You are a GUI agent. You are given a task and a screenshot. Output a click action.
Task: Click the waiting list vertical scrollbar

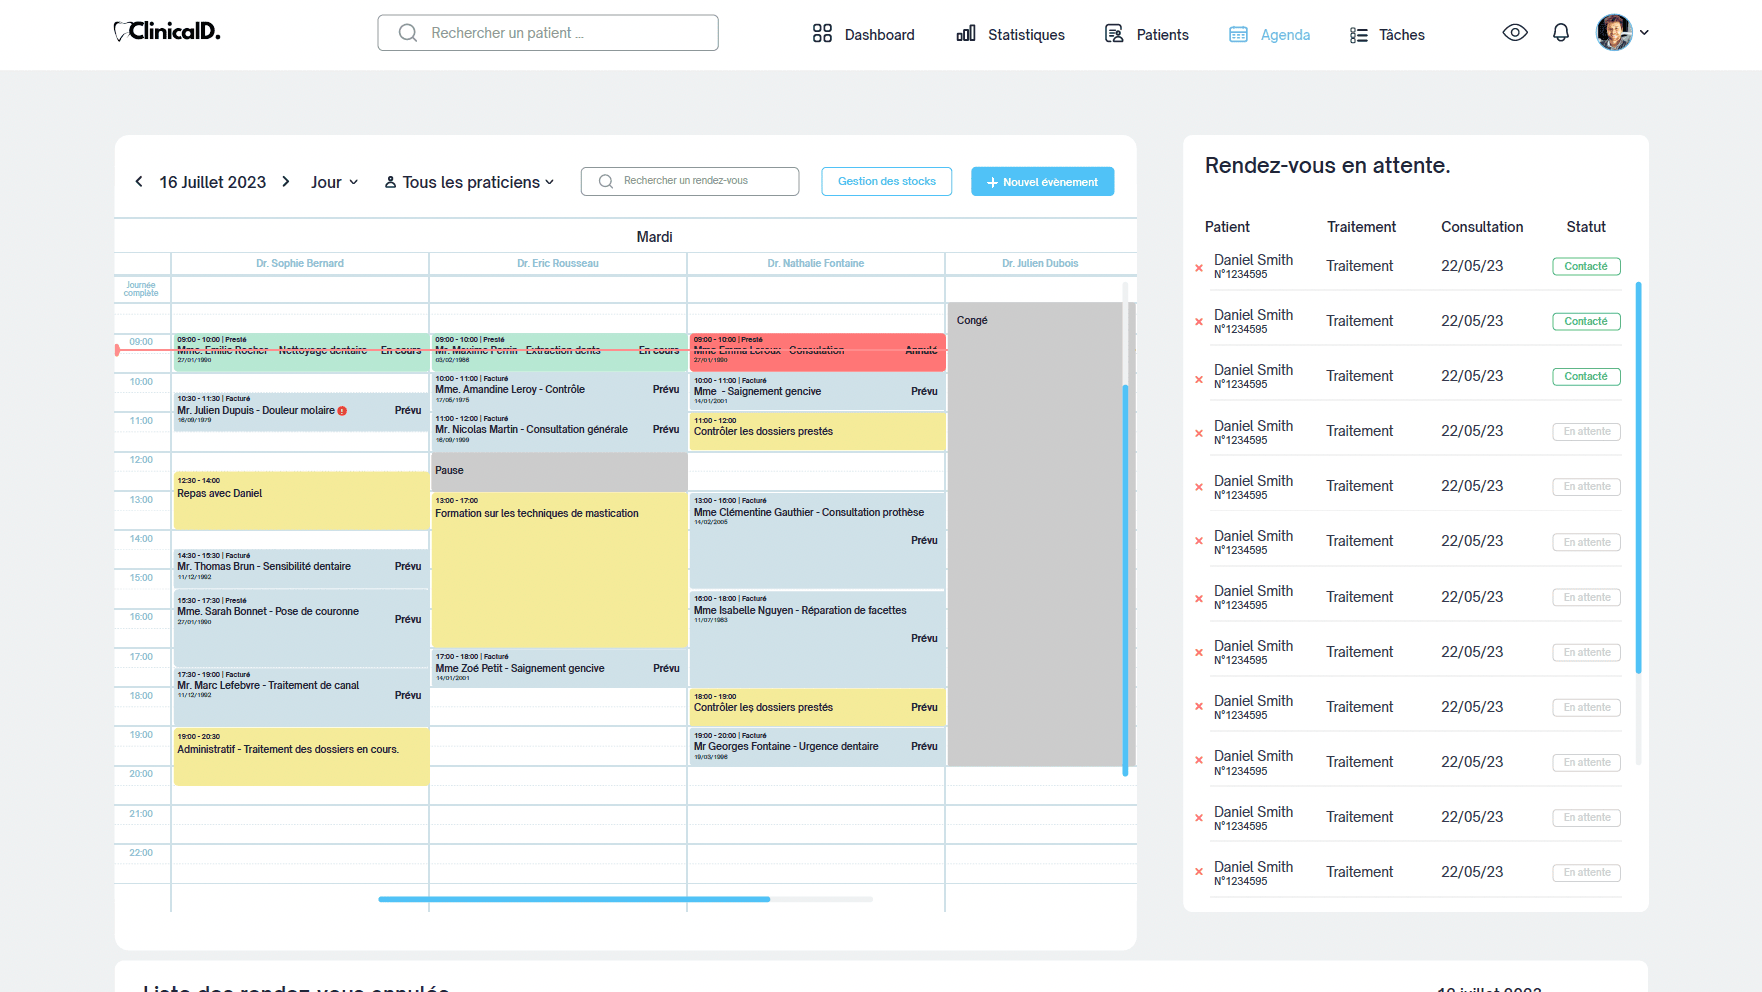1638,478
